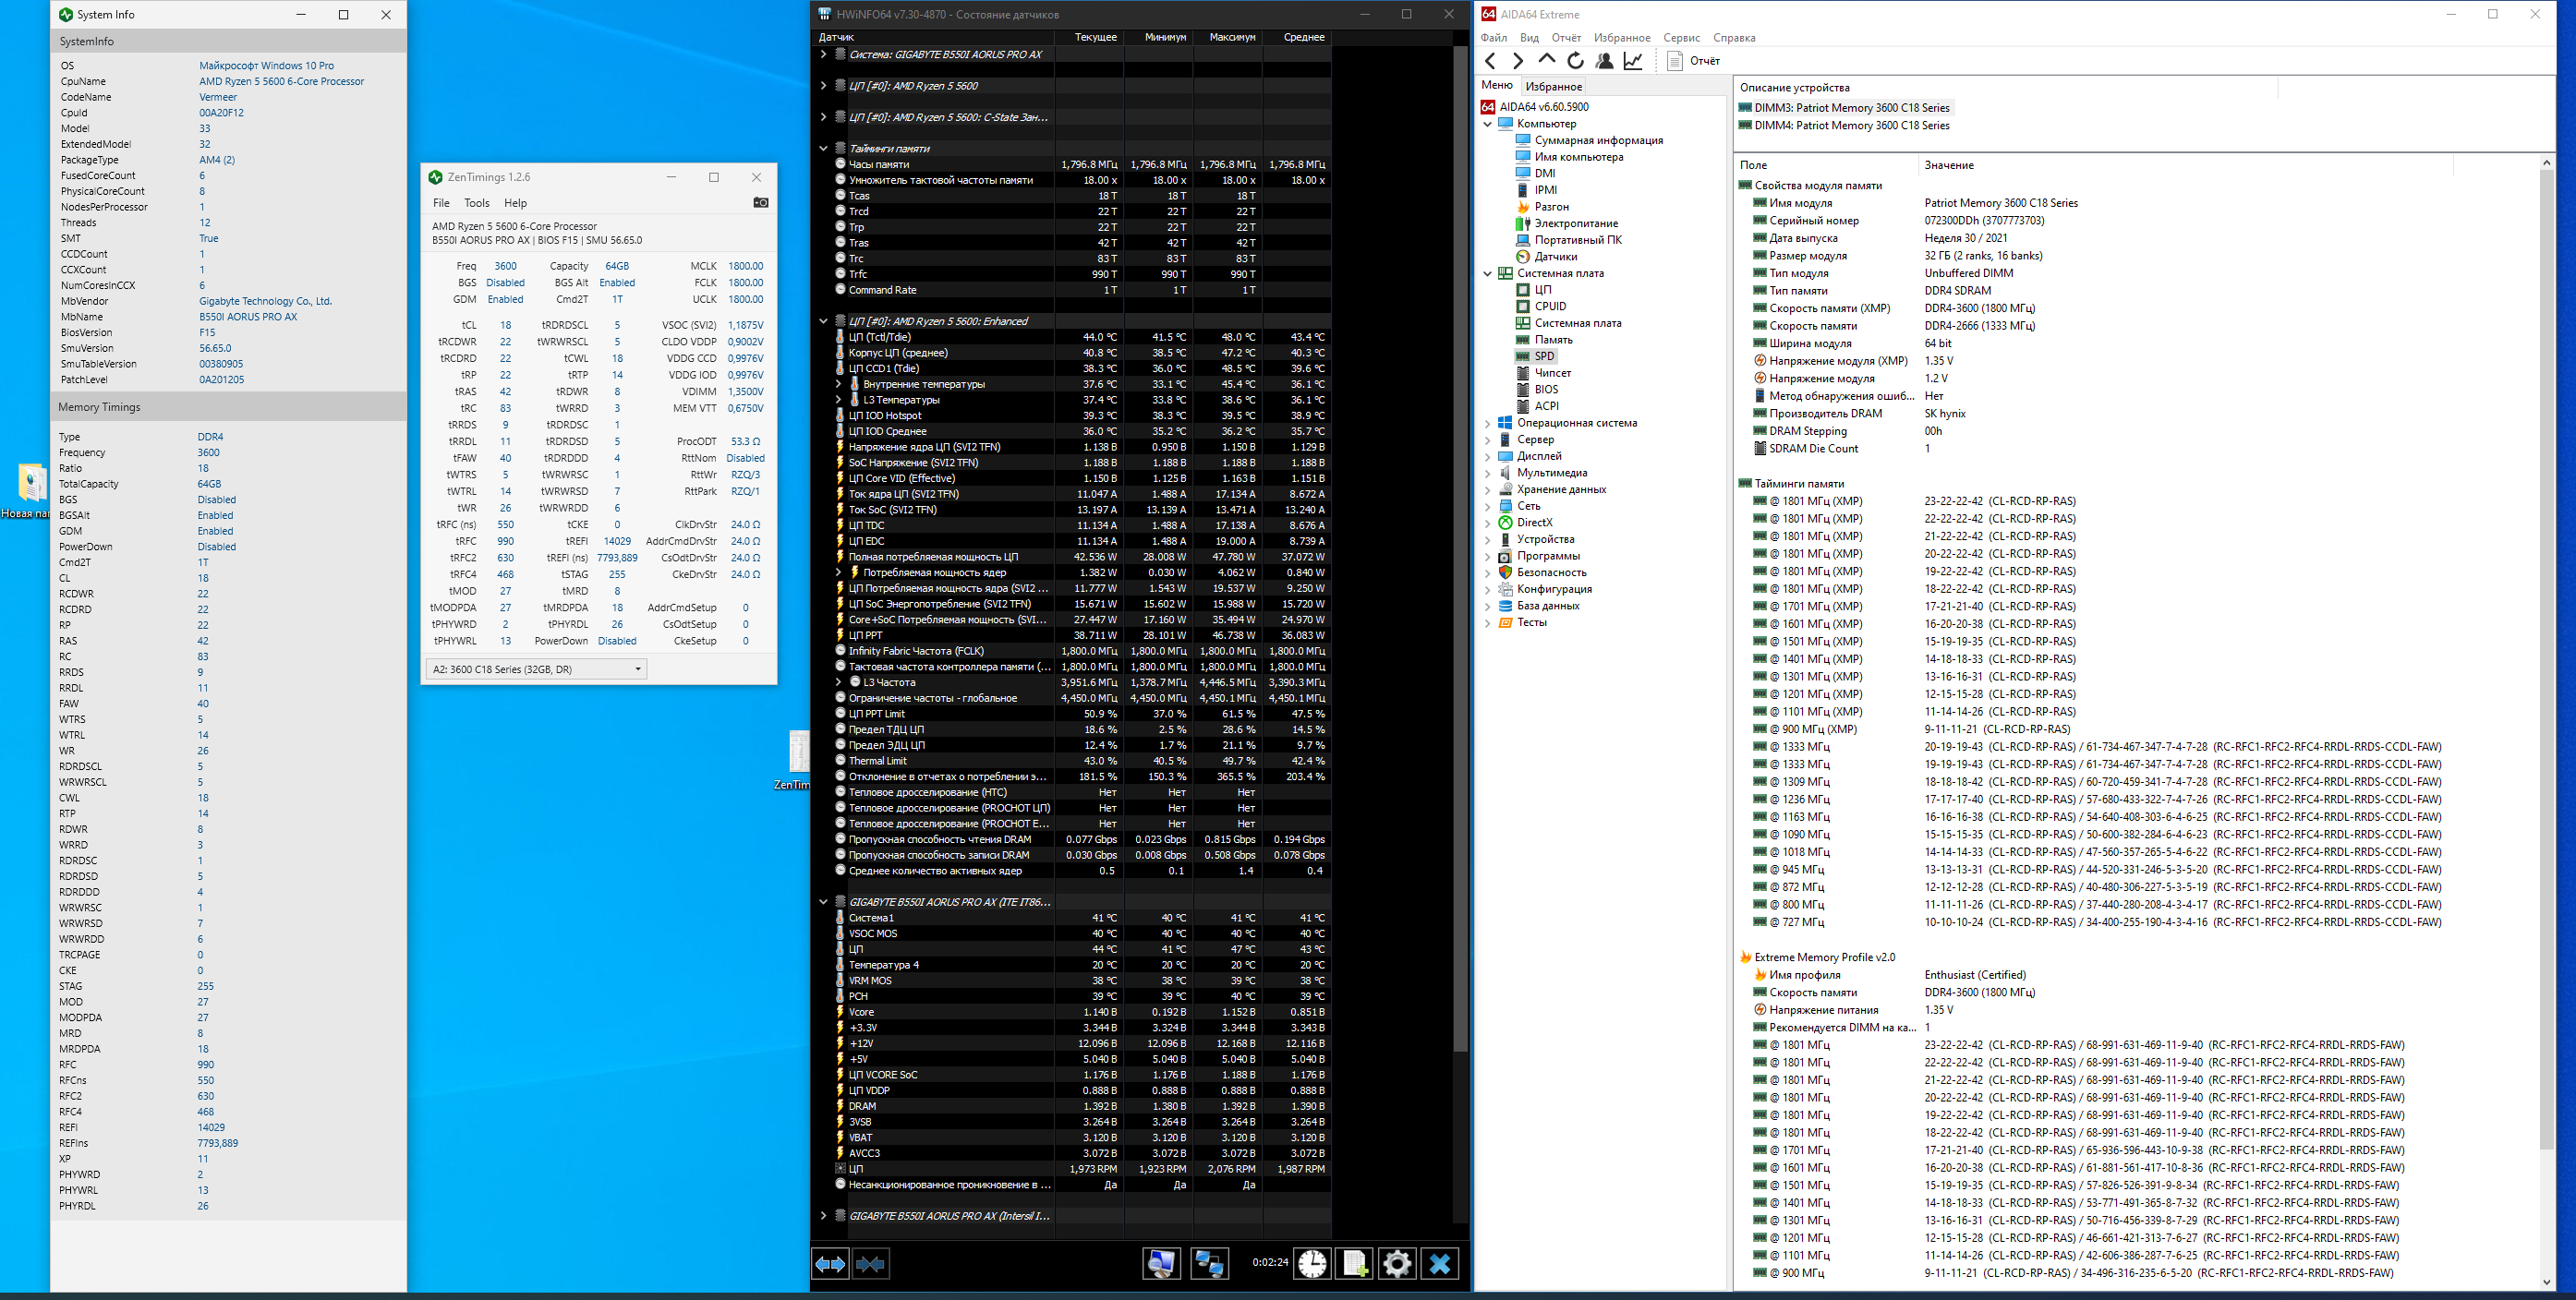Click the AIDA64 back navigation arrow
Screen dimensions: 2576x1300
[x=1490, y=61]
